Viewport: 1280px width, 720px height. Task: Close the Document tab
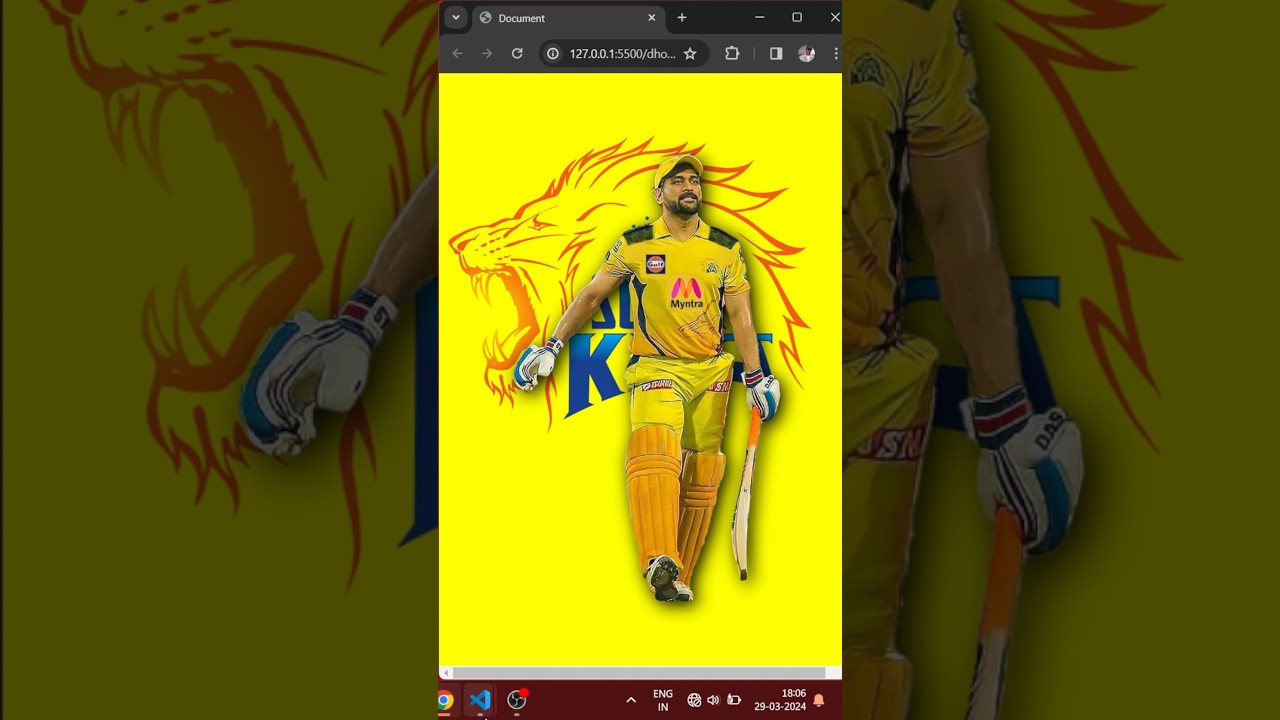652,18
